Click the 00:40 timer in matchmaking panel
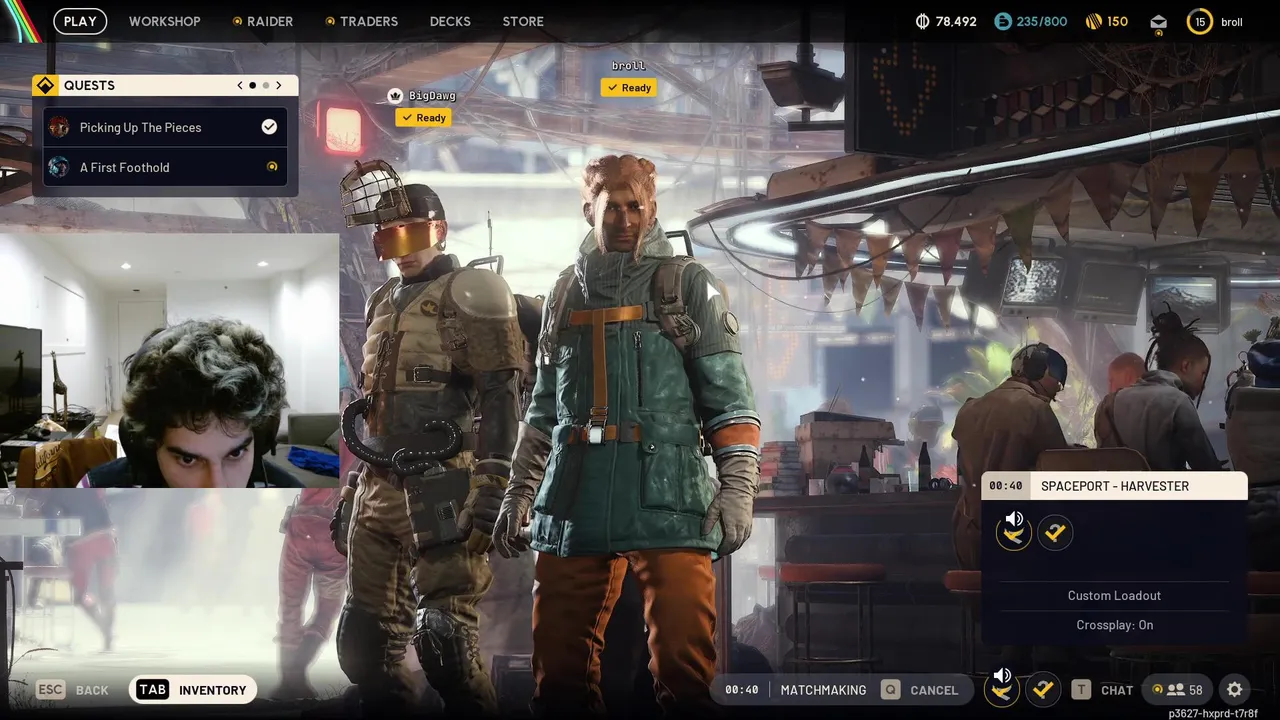Image resolution: width=1280 pixels, height=720 pixels. [1005, 486]
